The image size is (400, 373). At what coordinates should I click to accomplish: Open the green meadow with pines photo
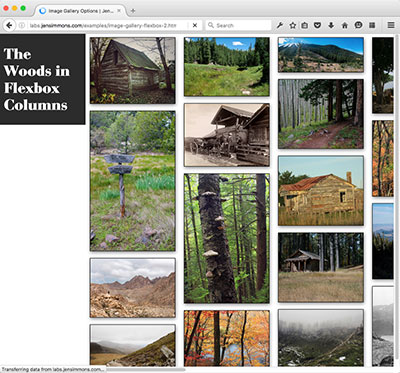pyautogui.click(x=227, y=67)
